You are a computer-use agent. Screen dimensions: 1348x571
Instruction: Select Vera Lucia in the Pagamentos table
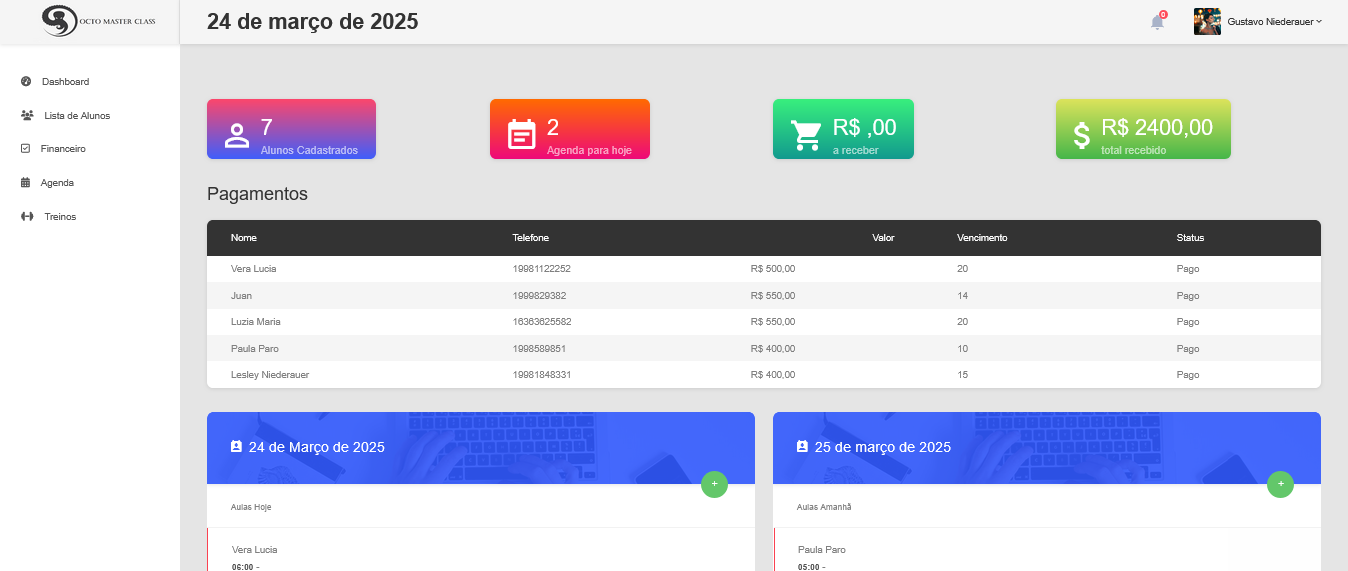[254, 269]
